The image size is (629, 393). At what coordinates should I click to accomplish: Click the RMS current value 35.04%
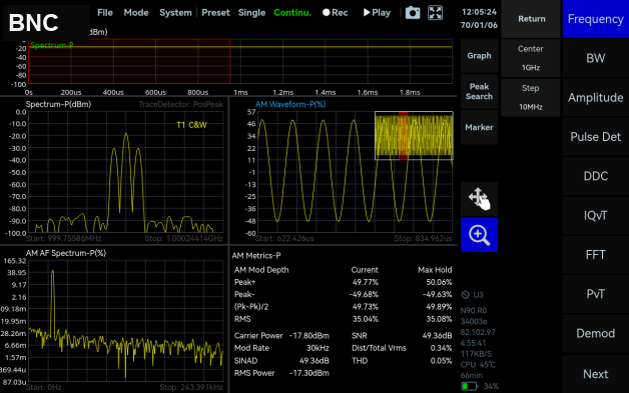click(x=365, y=319)
